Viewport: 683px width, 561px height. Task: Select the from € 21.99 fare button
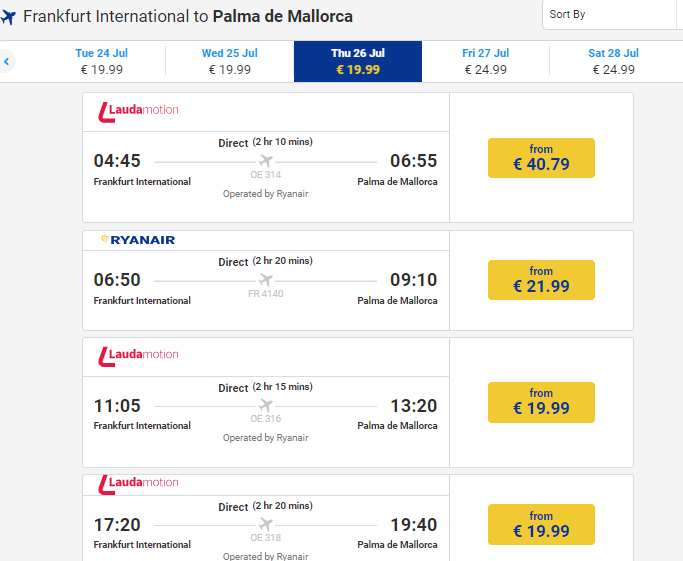(x=541, y=280)
